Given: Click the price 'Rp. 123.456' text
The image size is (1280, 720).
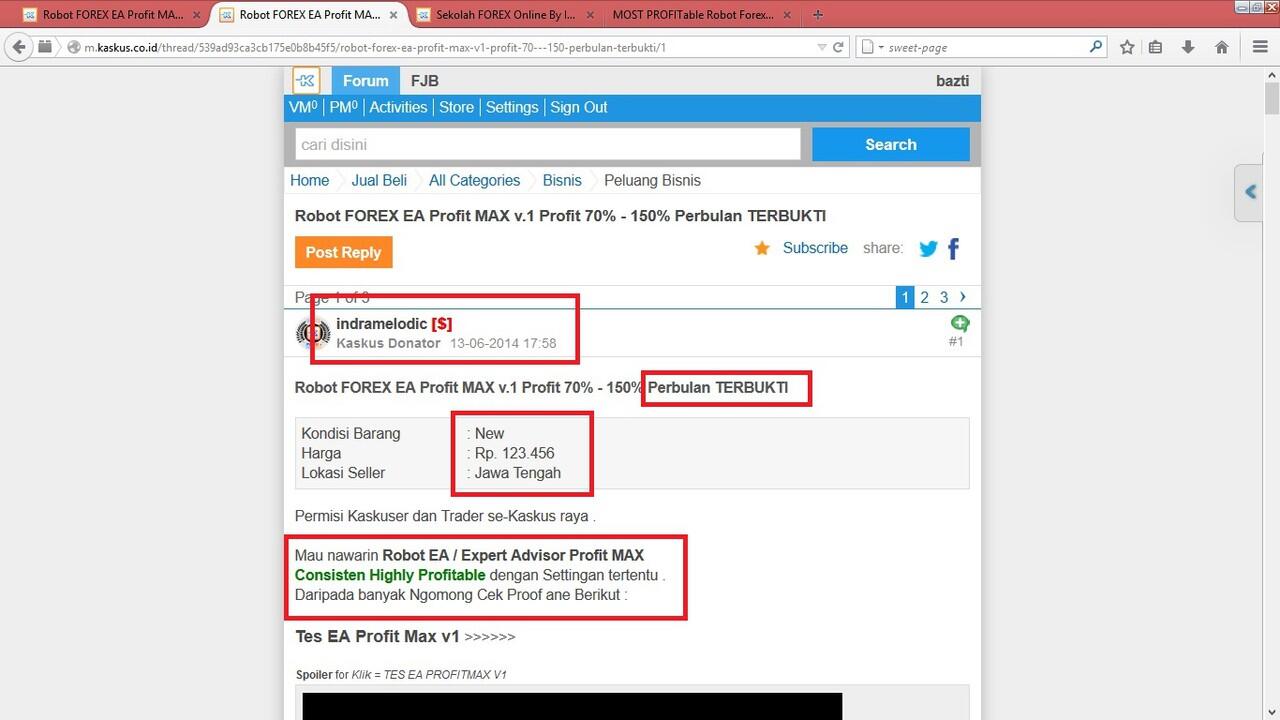Looking at the screenshot, I should click(x=514, y=453).
